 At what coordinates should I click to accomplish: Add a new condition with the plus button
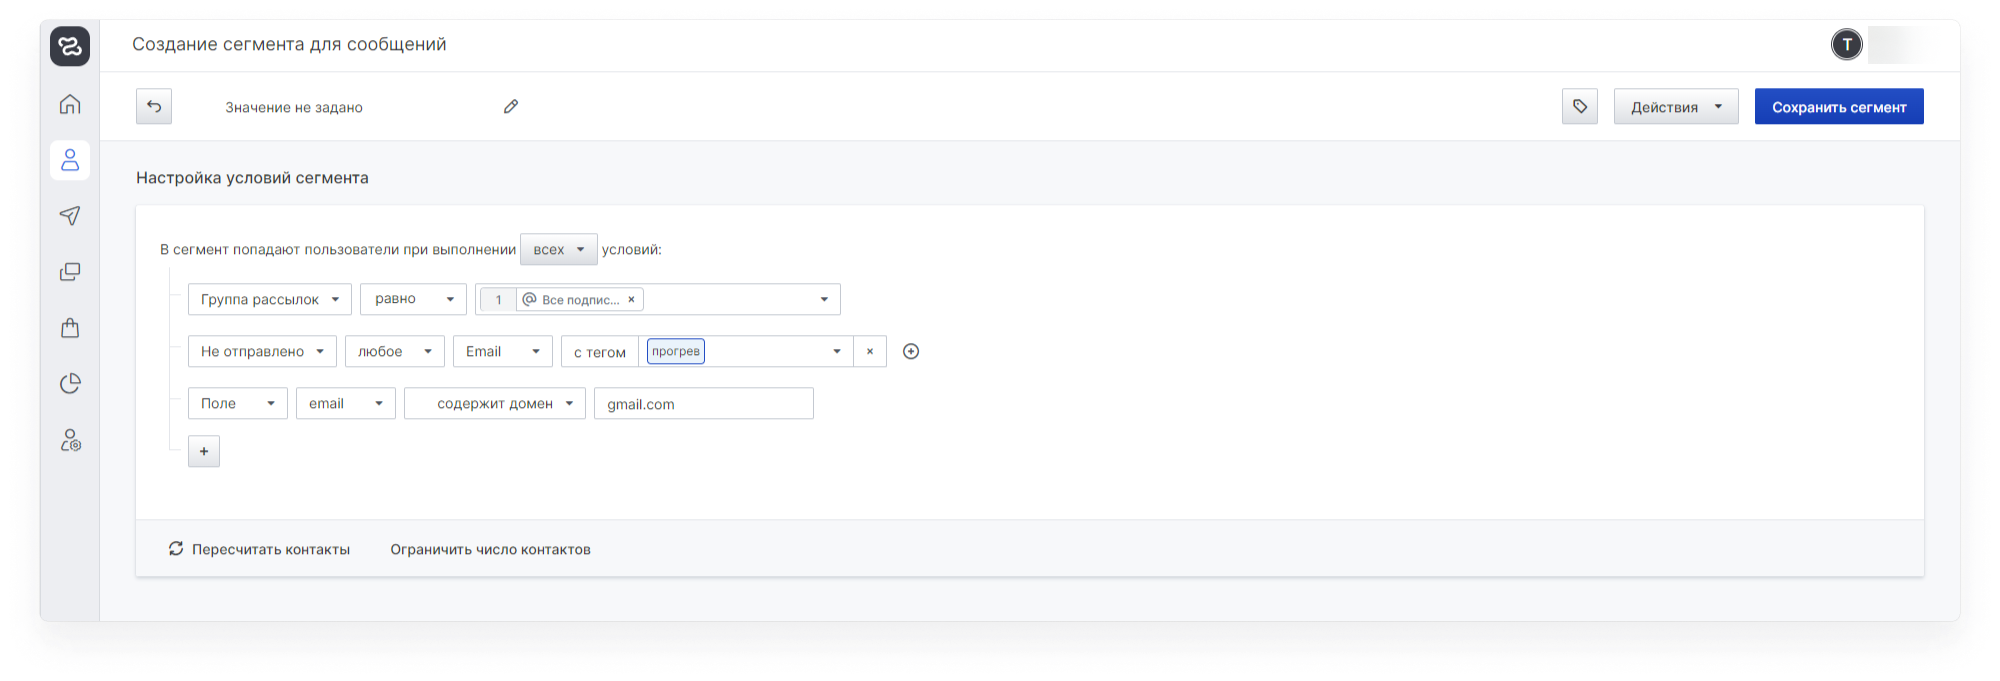click(204, 451)
